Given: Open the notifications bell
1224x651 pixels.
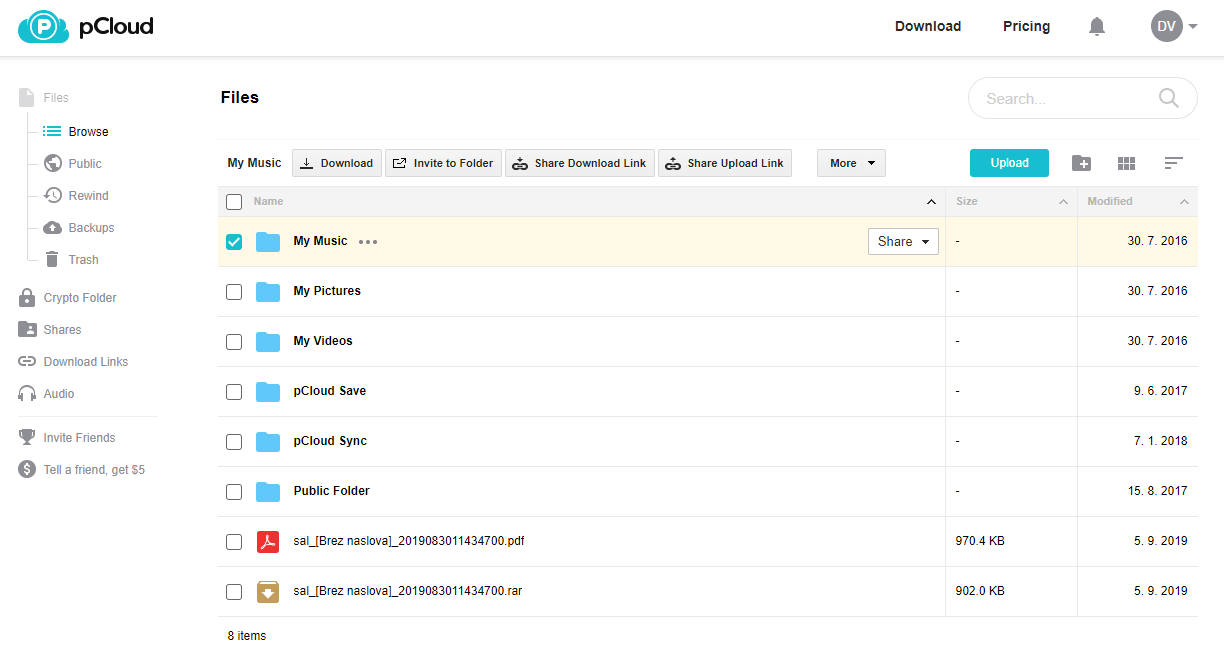Looking at the screenshot, I should click(x=1097, y=27).
